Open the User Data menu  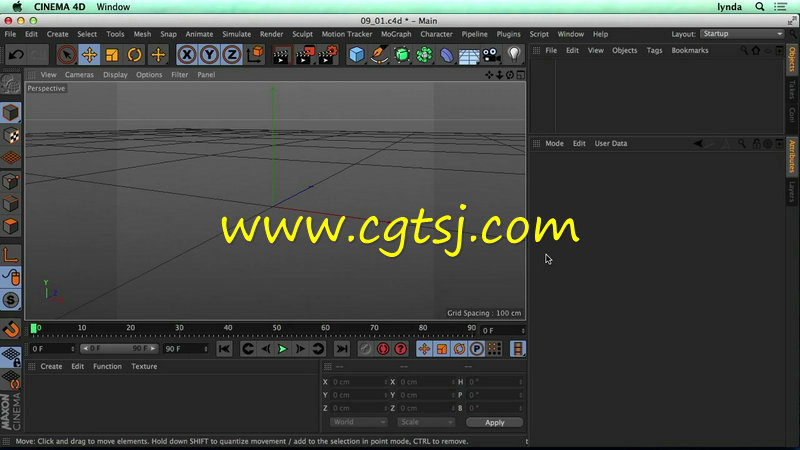tap(611, 143)
